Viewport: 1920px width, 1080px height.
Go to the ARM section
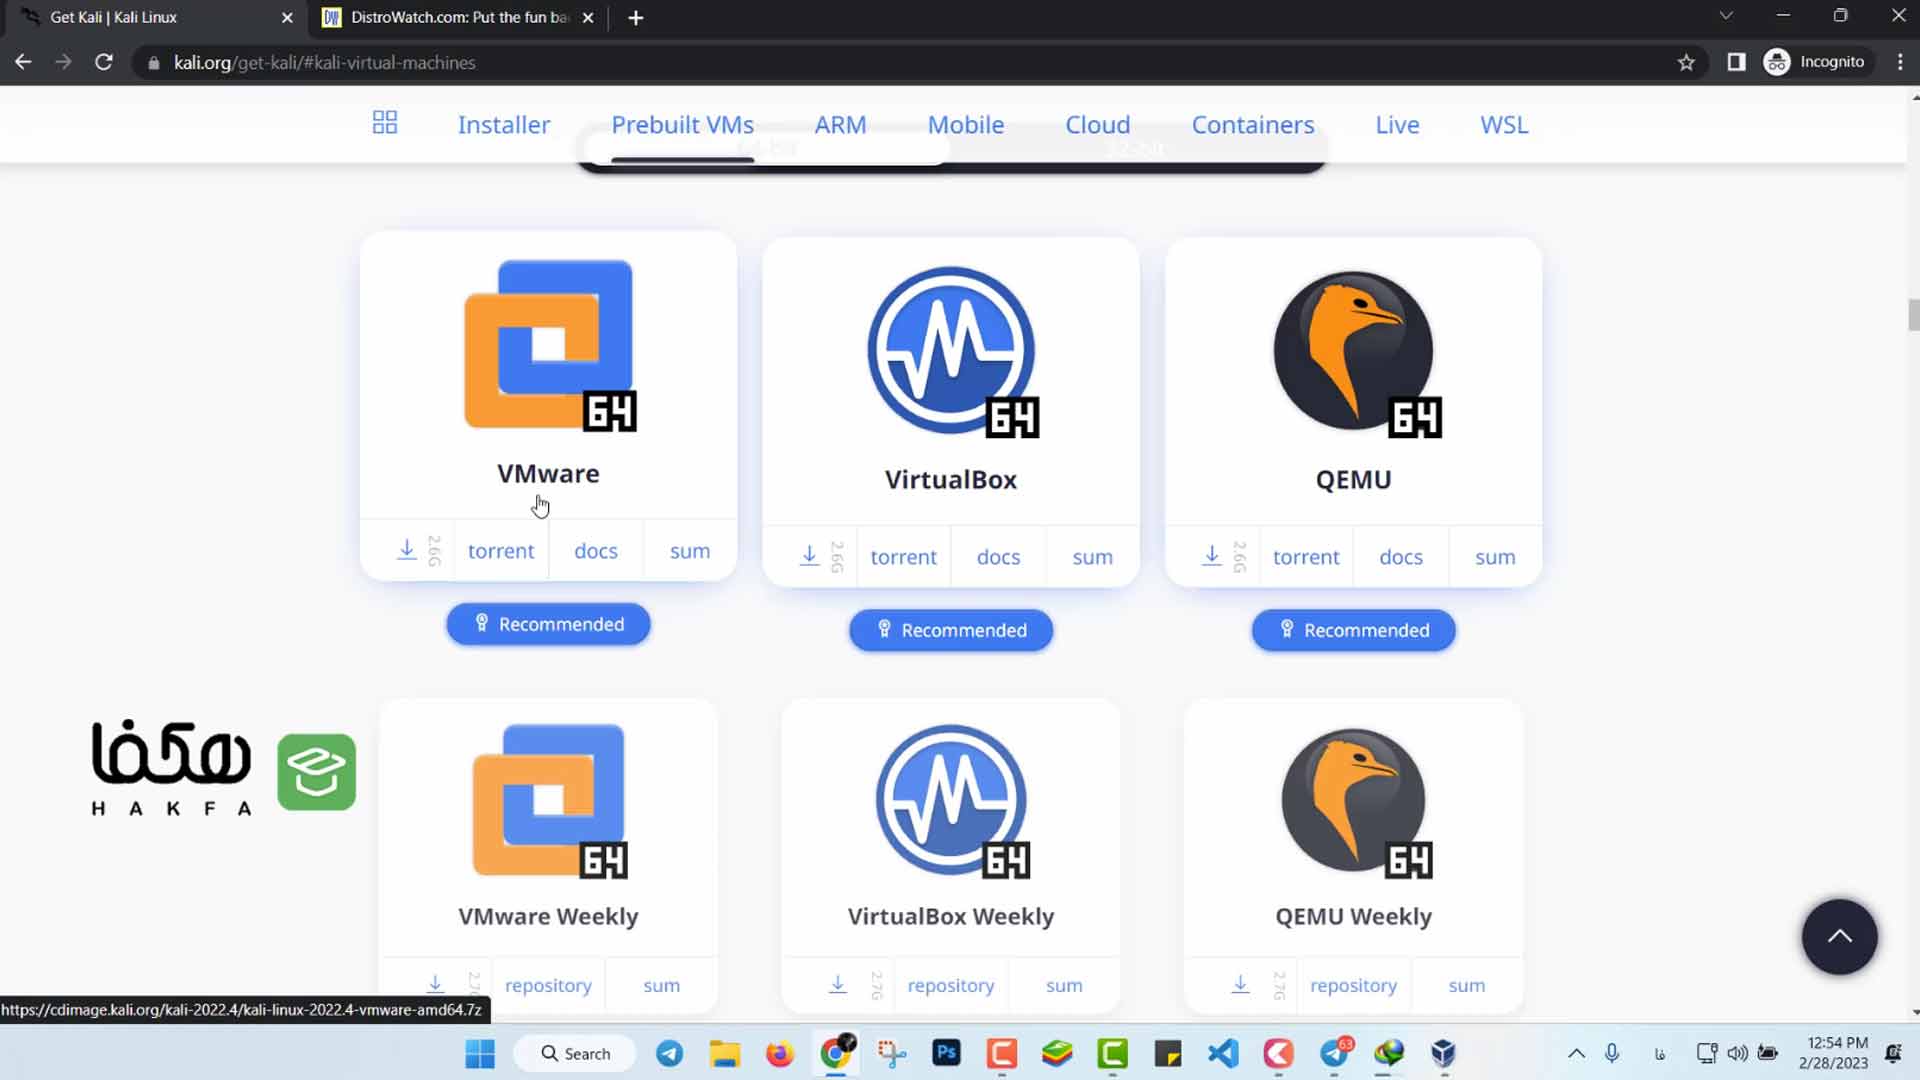click(x=840, y=125)
